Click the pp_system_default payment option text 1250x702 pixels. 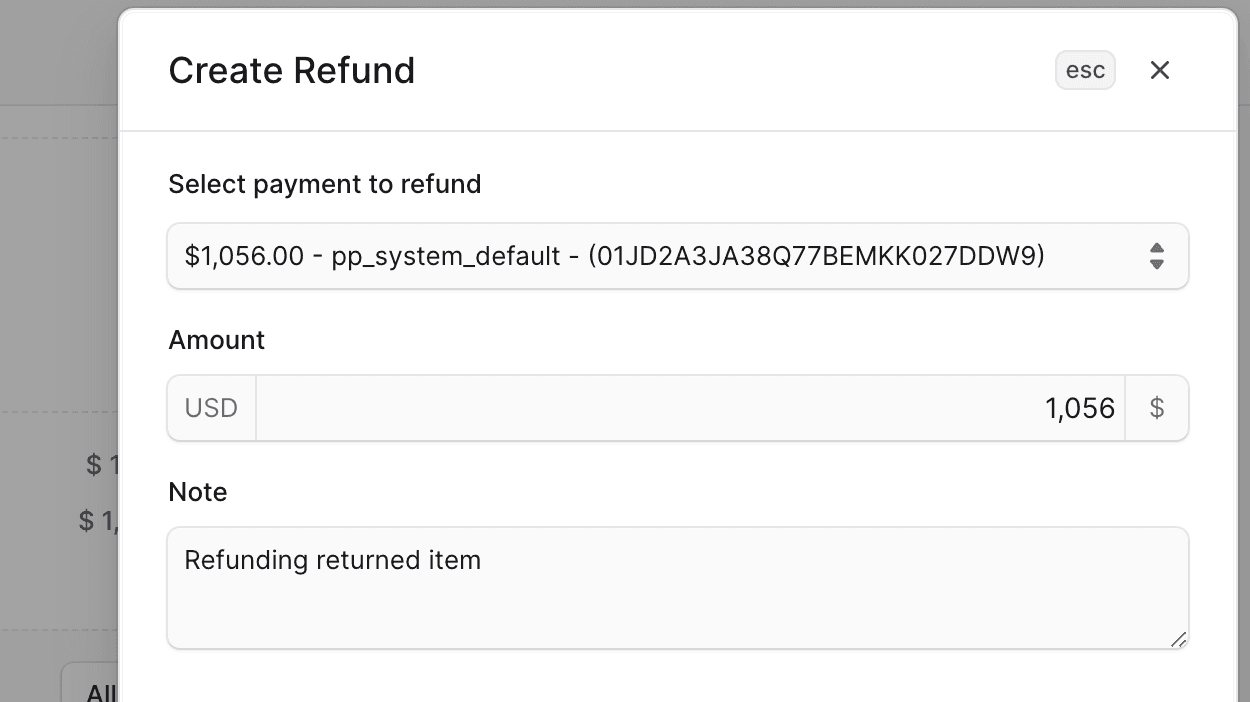click(445, 256)
